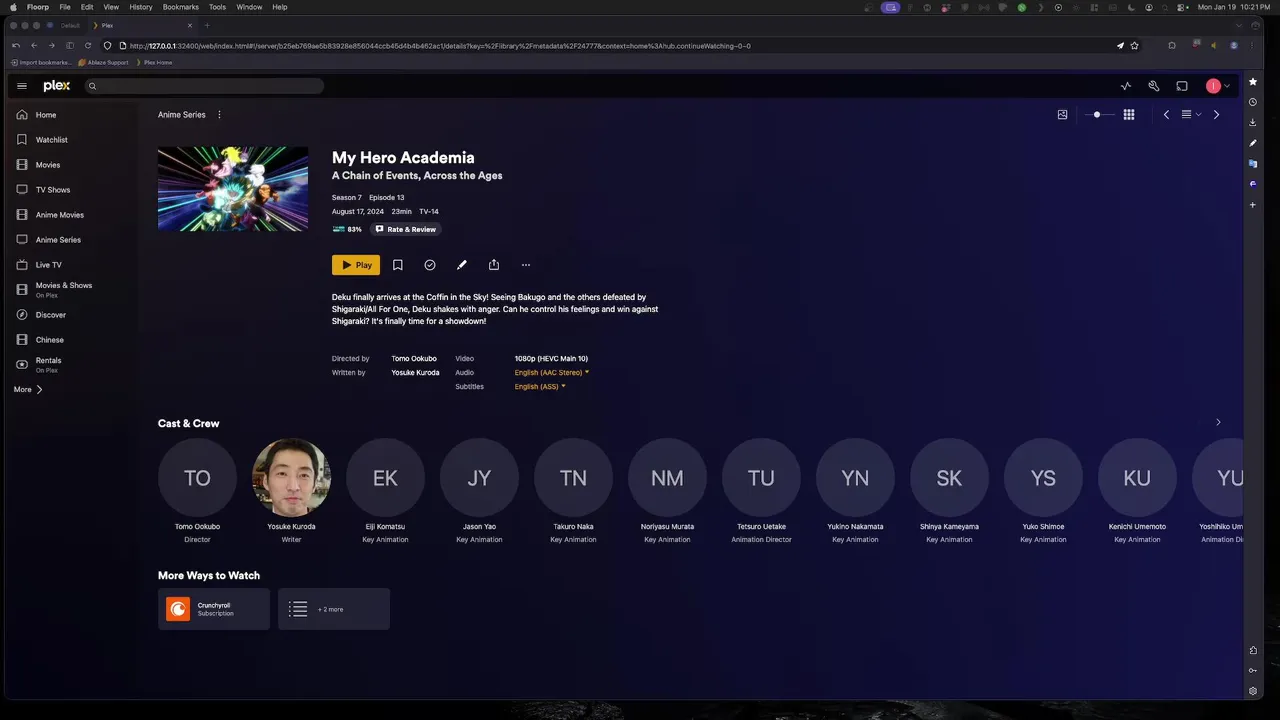Image resolution: width=1280 pixels, height=720 pixels.
Task: Add episode to watchlist bookmark icon
Action: (x=398, y=265)
